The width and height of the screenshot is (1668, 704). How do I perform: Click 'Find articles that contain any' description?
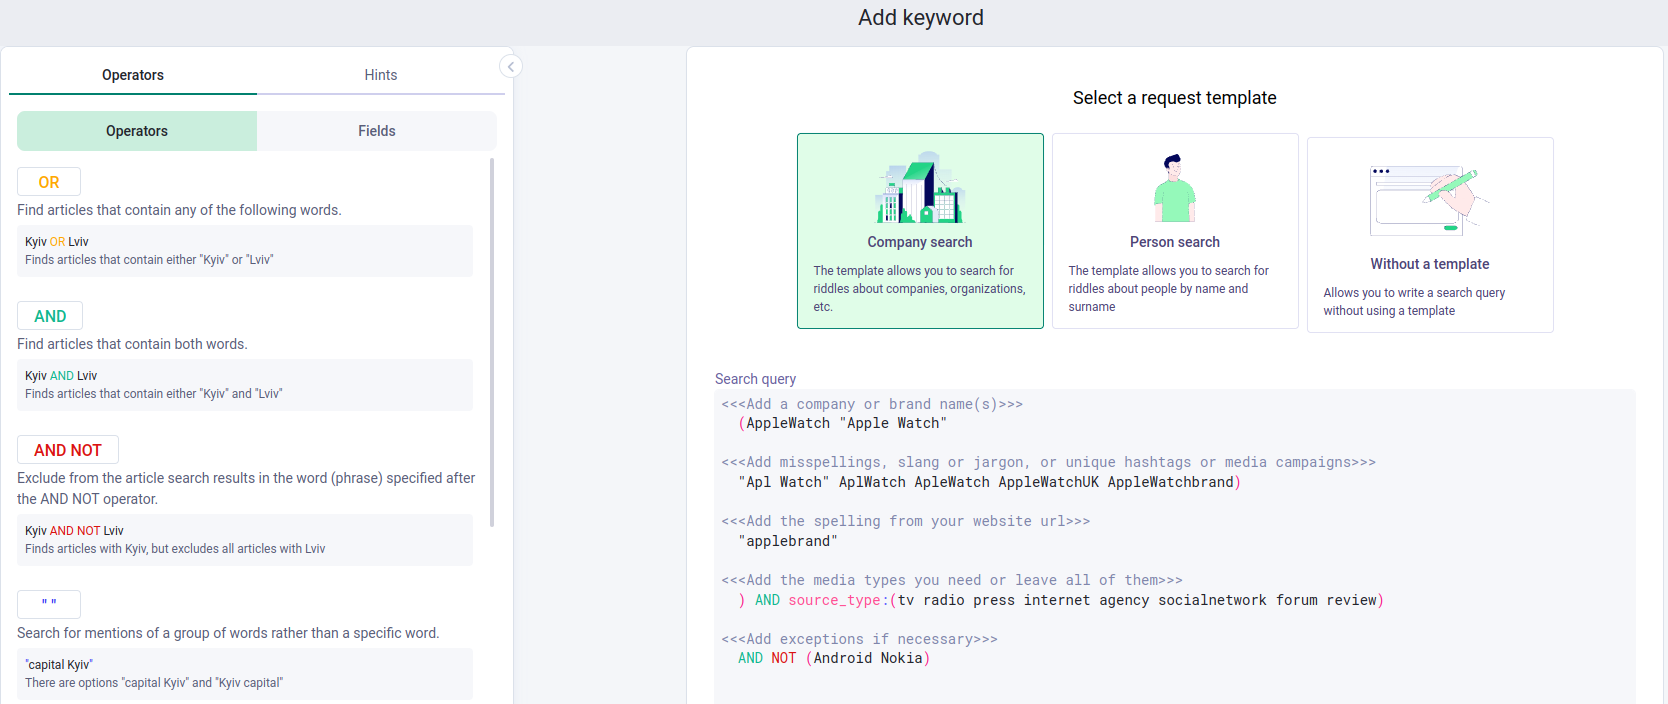(x=179, y=210)
